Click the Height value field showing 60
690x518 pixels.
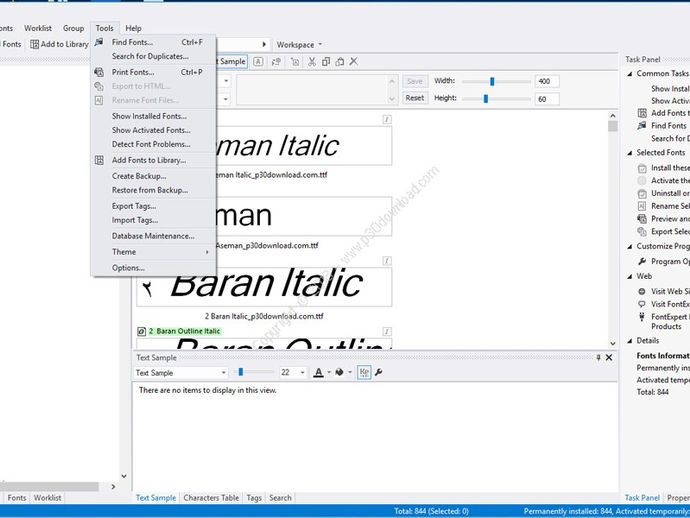coord(547,99)
